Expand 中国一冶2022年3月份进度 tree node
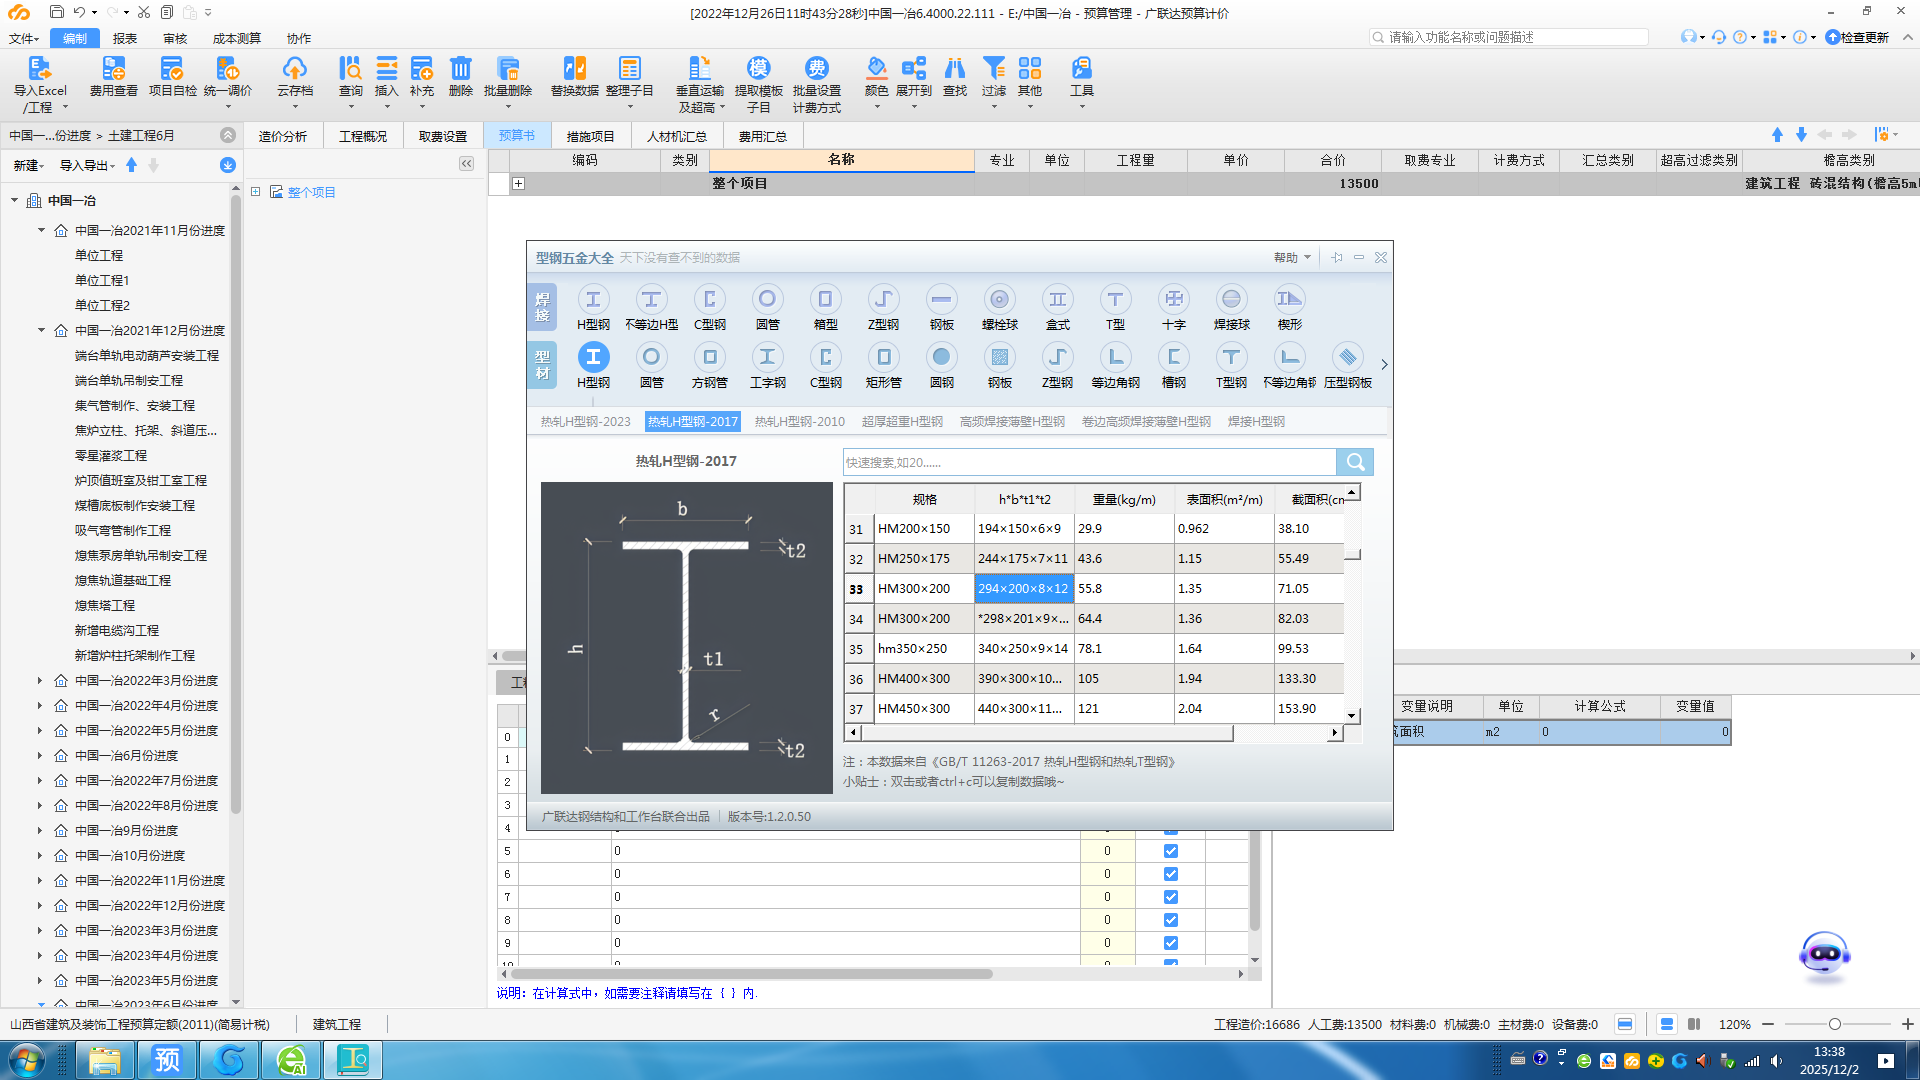 [40, 680]
